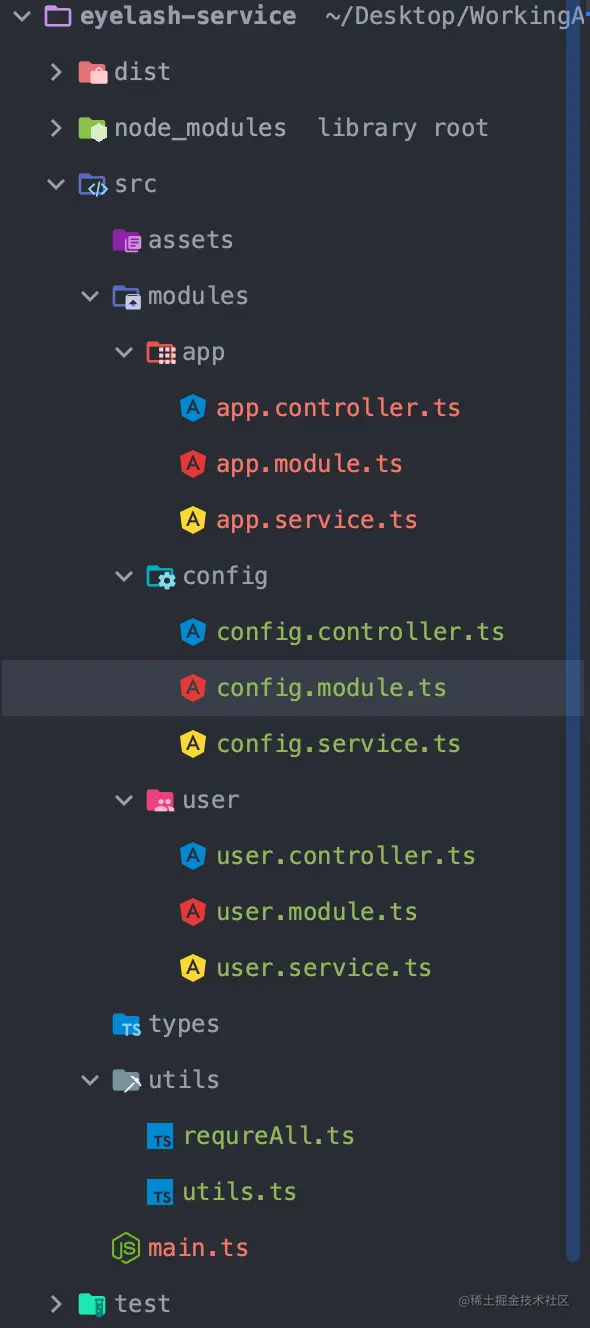Expand the dist folder arrow
The image size is (590, 1328).
pos(57,72)
